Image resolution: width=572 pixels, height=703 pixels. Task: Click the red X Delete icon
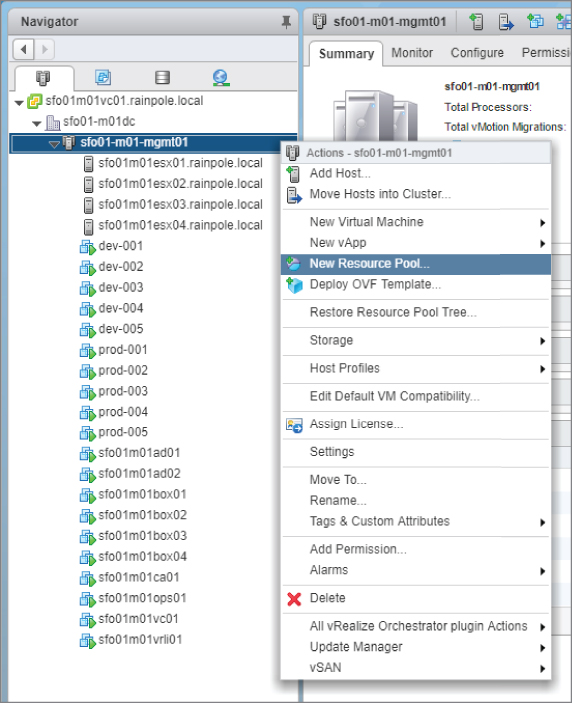[294, 599]
